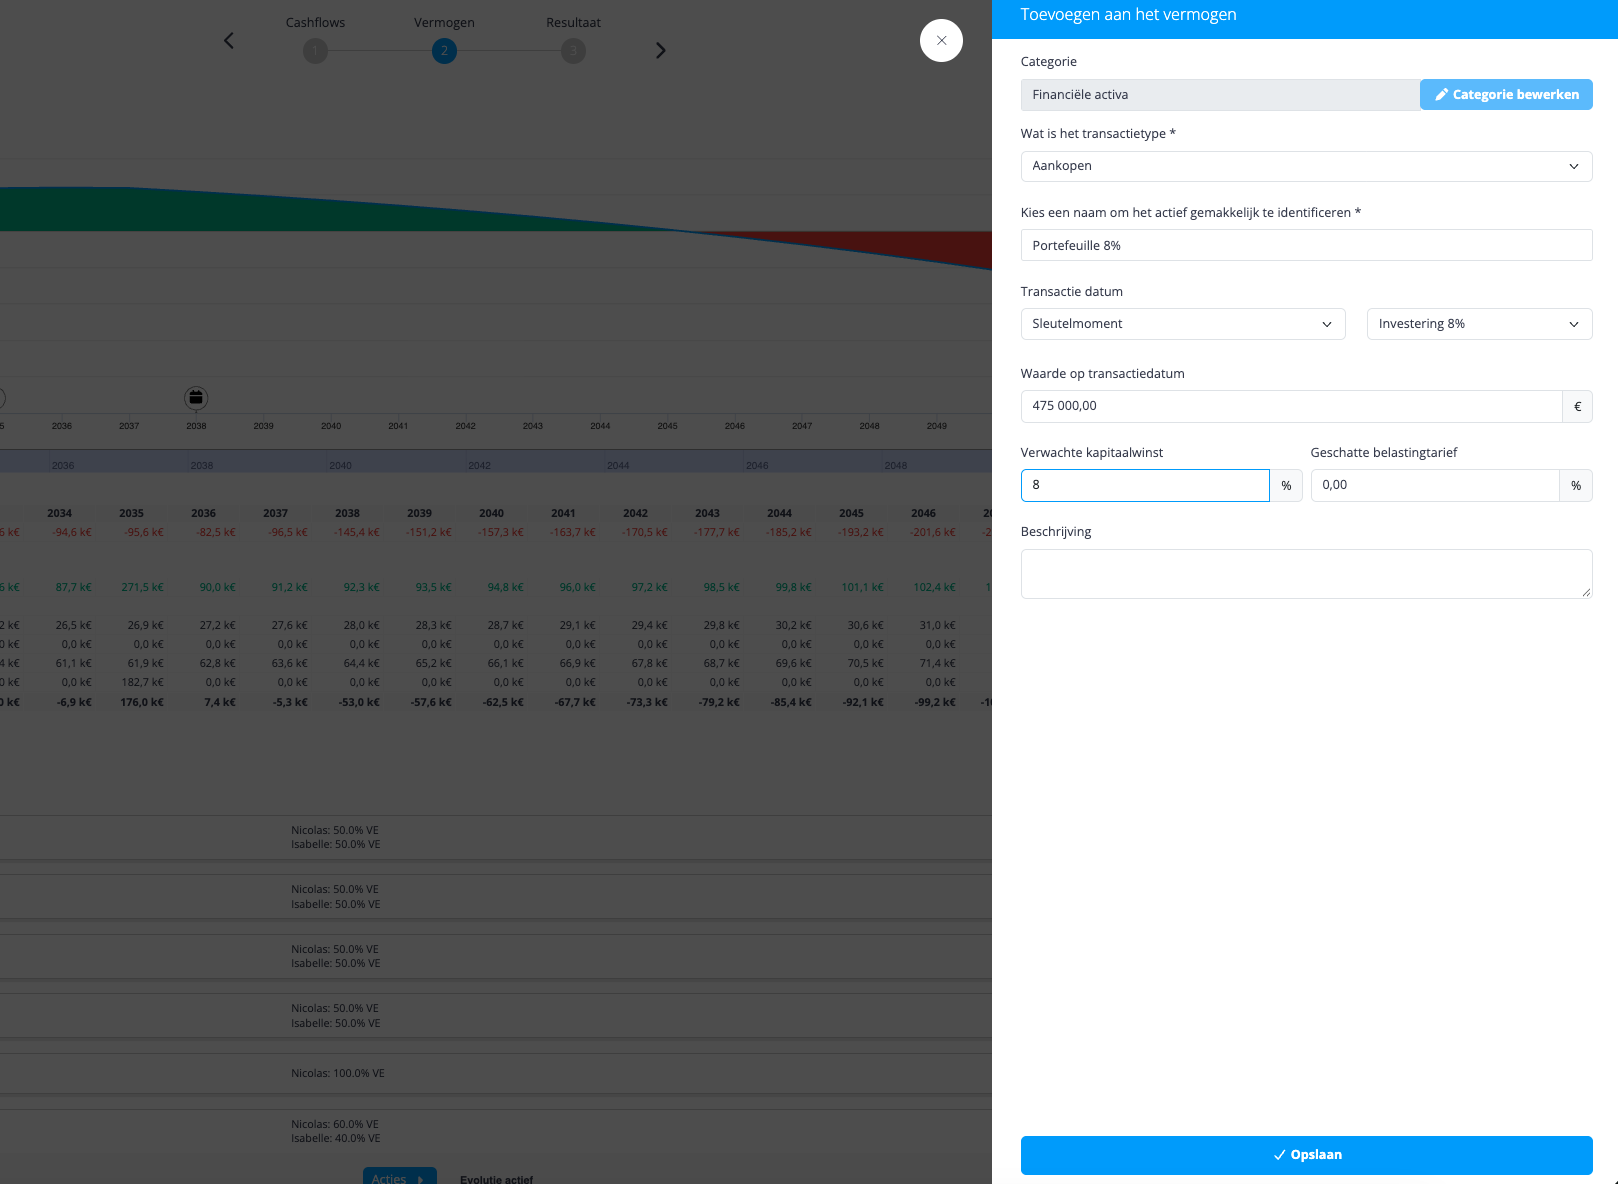Open the Resultaat step 3 circle
Viewport: 1618px width, 1184px height.
573,51
